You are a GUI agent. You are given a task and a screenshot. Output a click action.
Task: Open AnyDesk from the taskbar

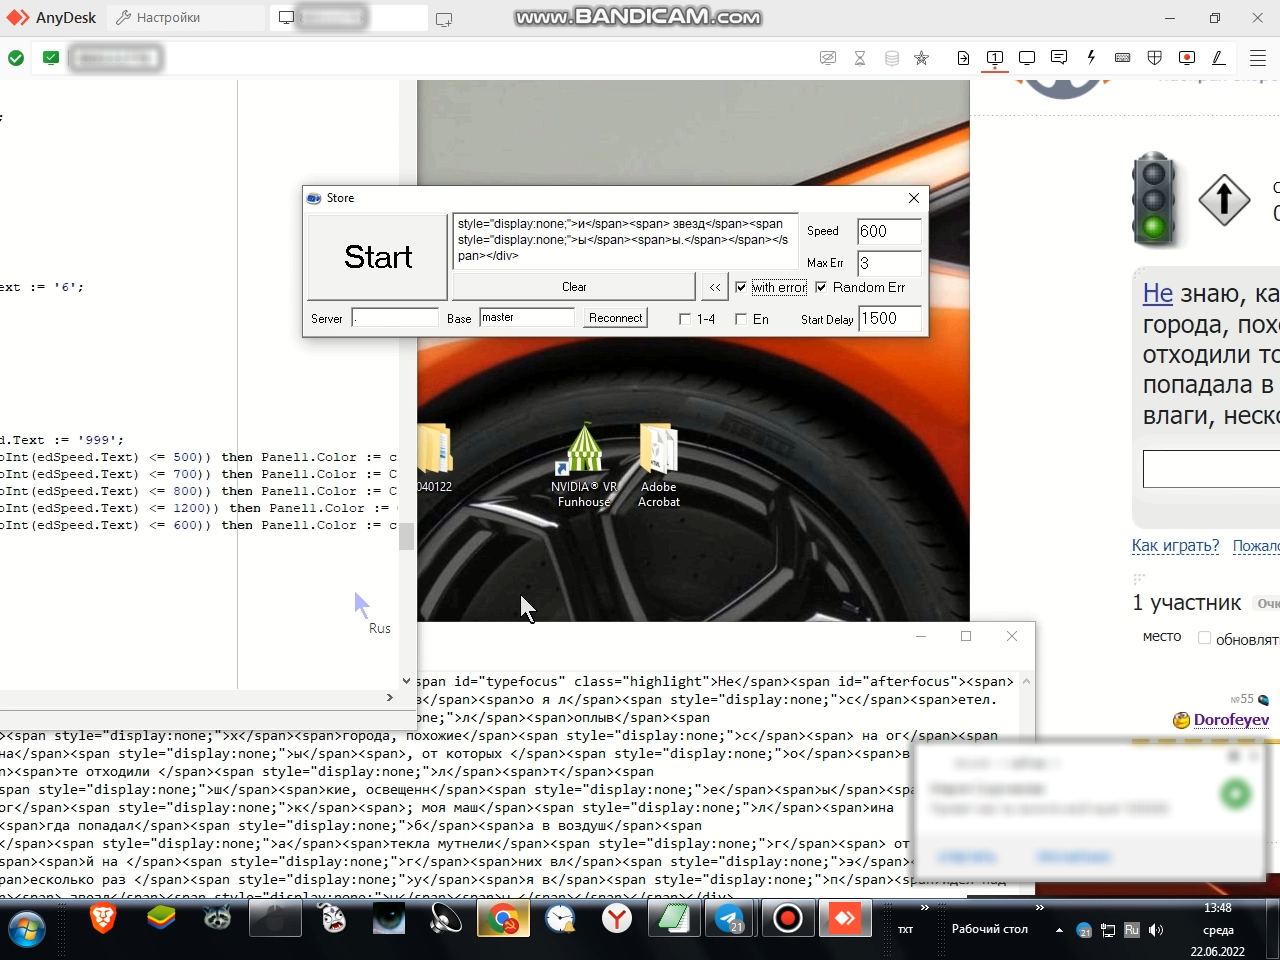click(845, 919)
